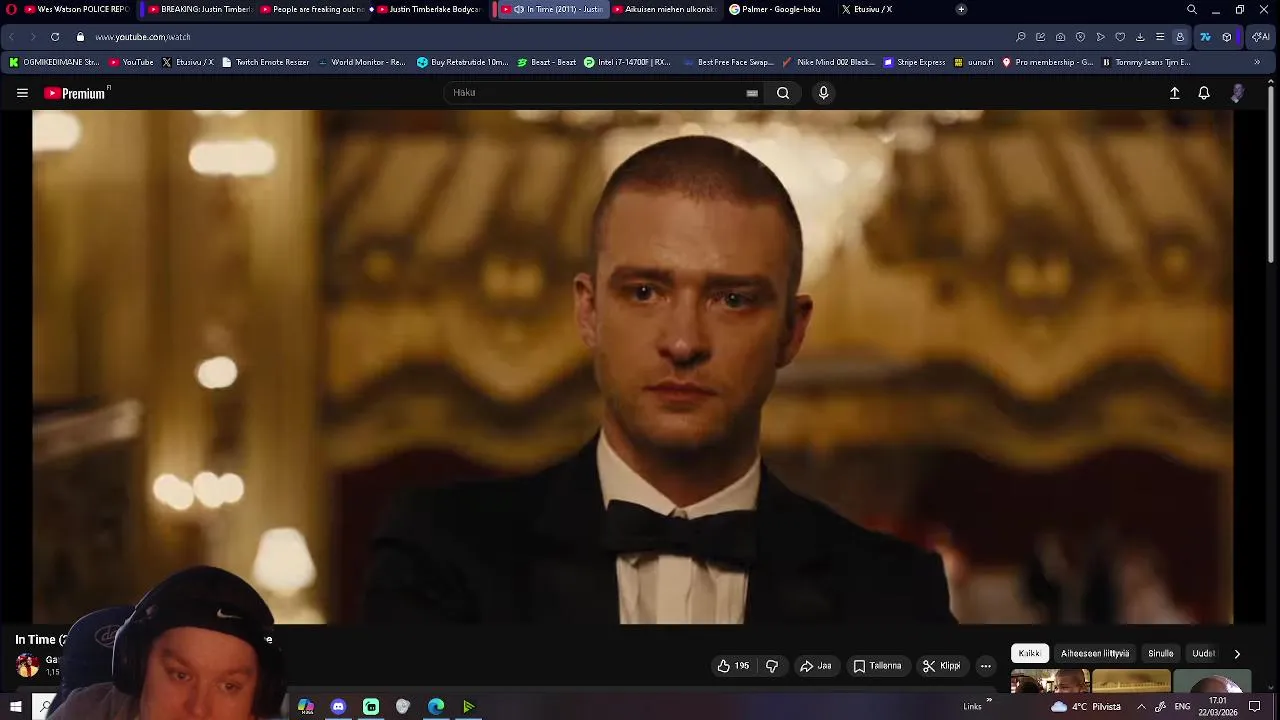Open the Best Free Face Swap bookmark

[728, 62]
